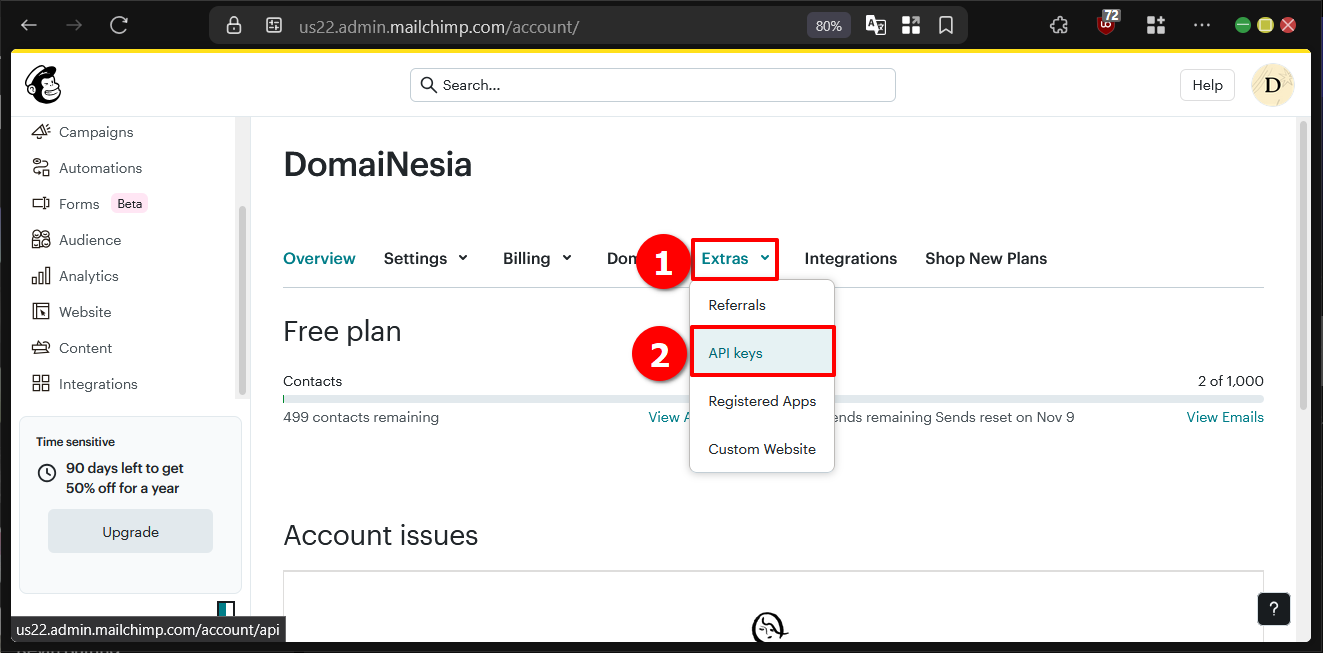The height and width of the screenshot is (653, 1323).
Task: Collapse the open Extras dropdown
Action: click(734, 258)
